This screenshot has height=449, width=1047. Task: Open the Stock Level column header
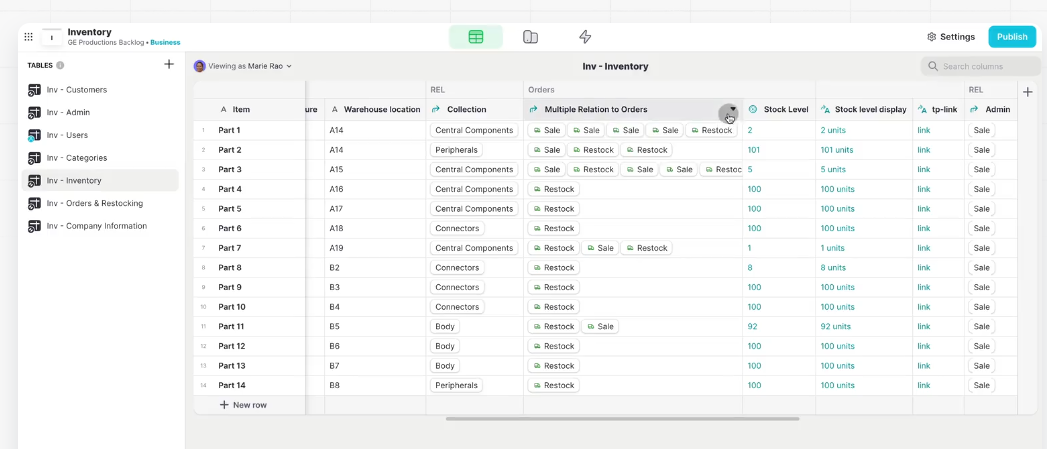779,110
